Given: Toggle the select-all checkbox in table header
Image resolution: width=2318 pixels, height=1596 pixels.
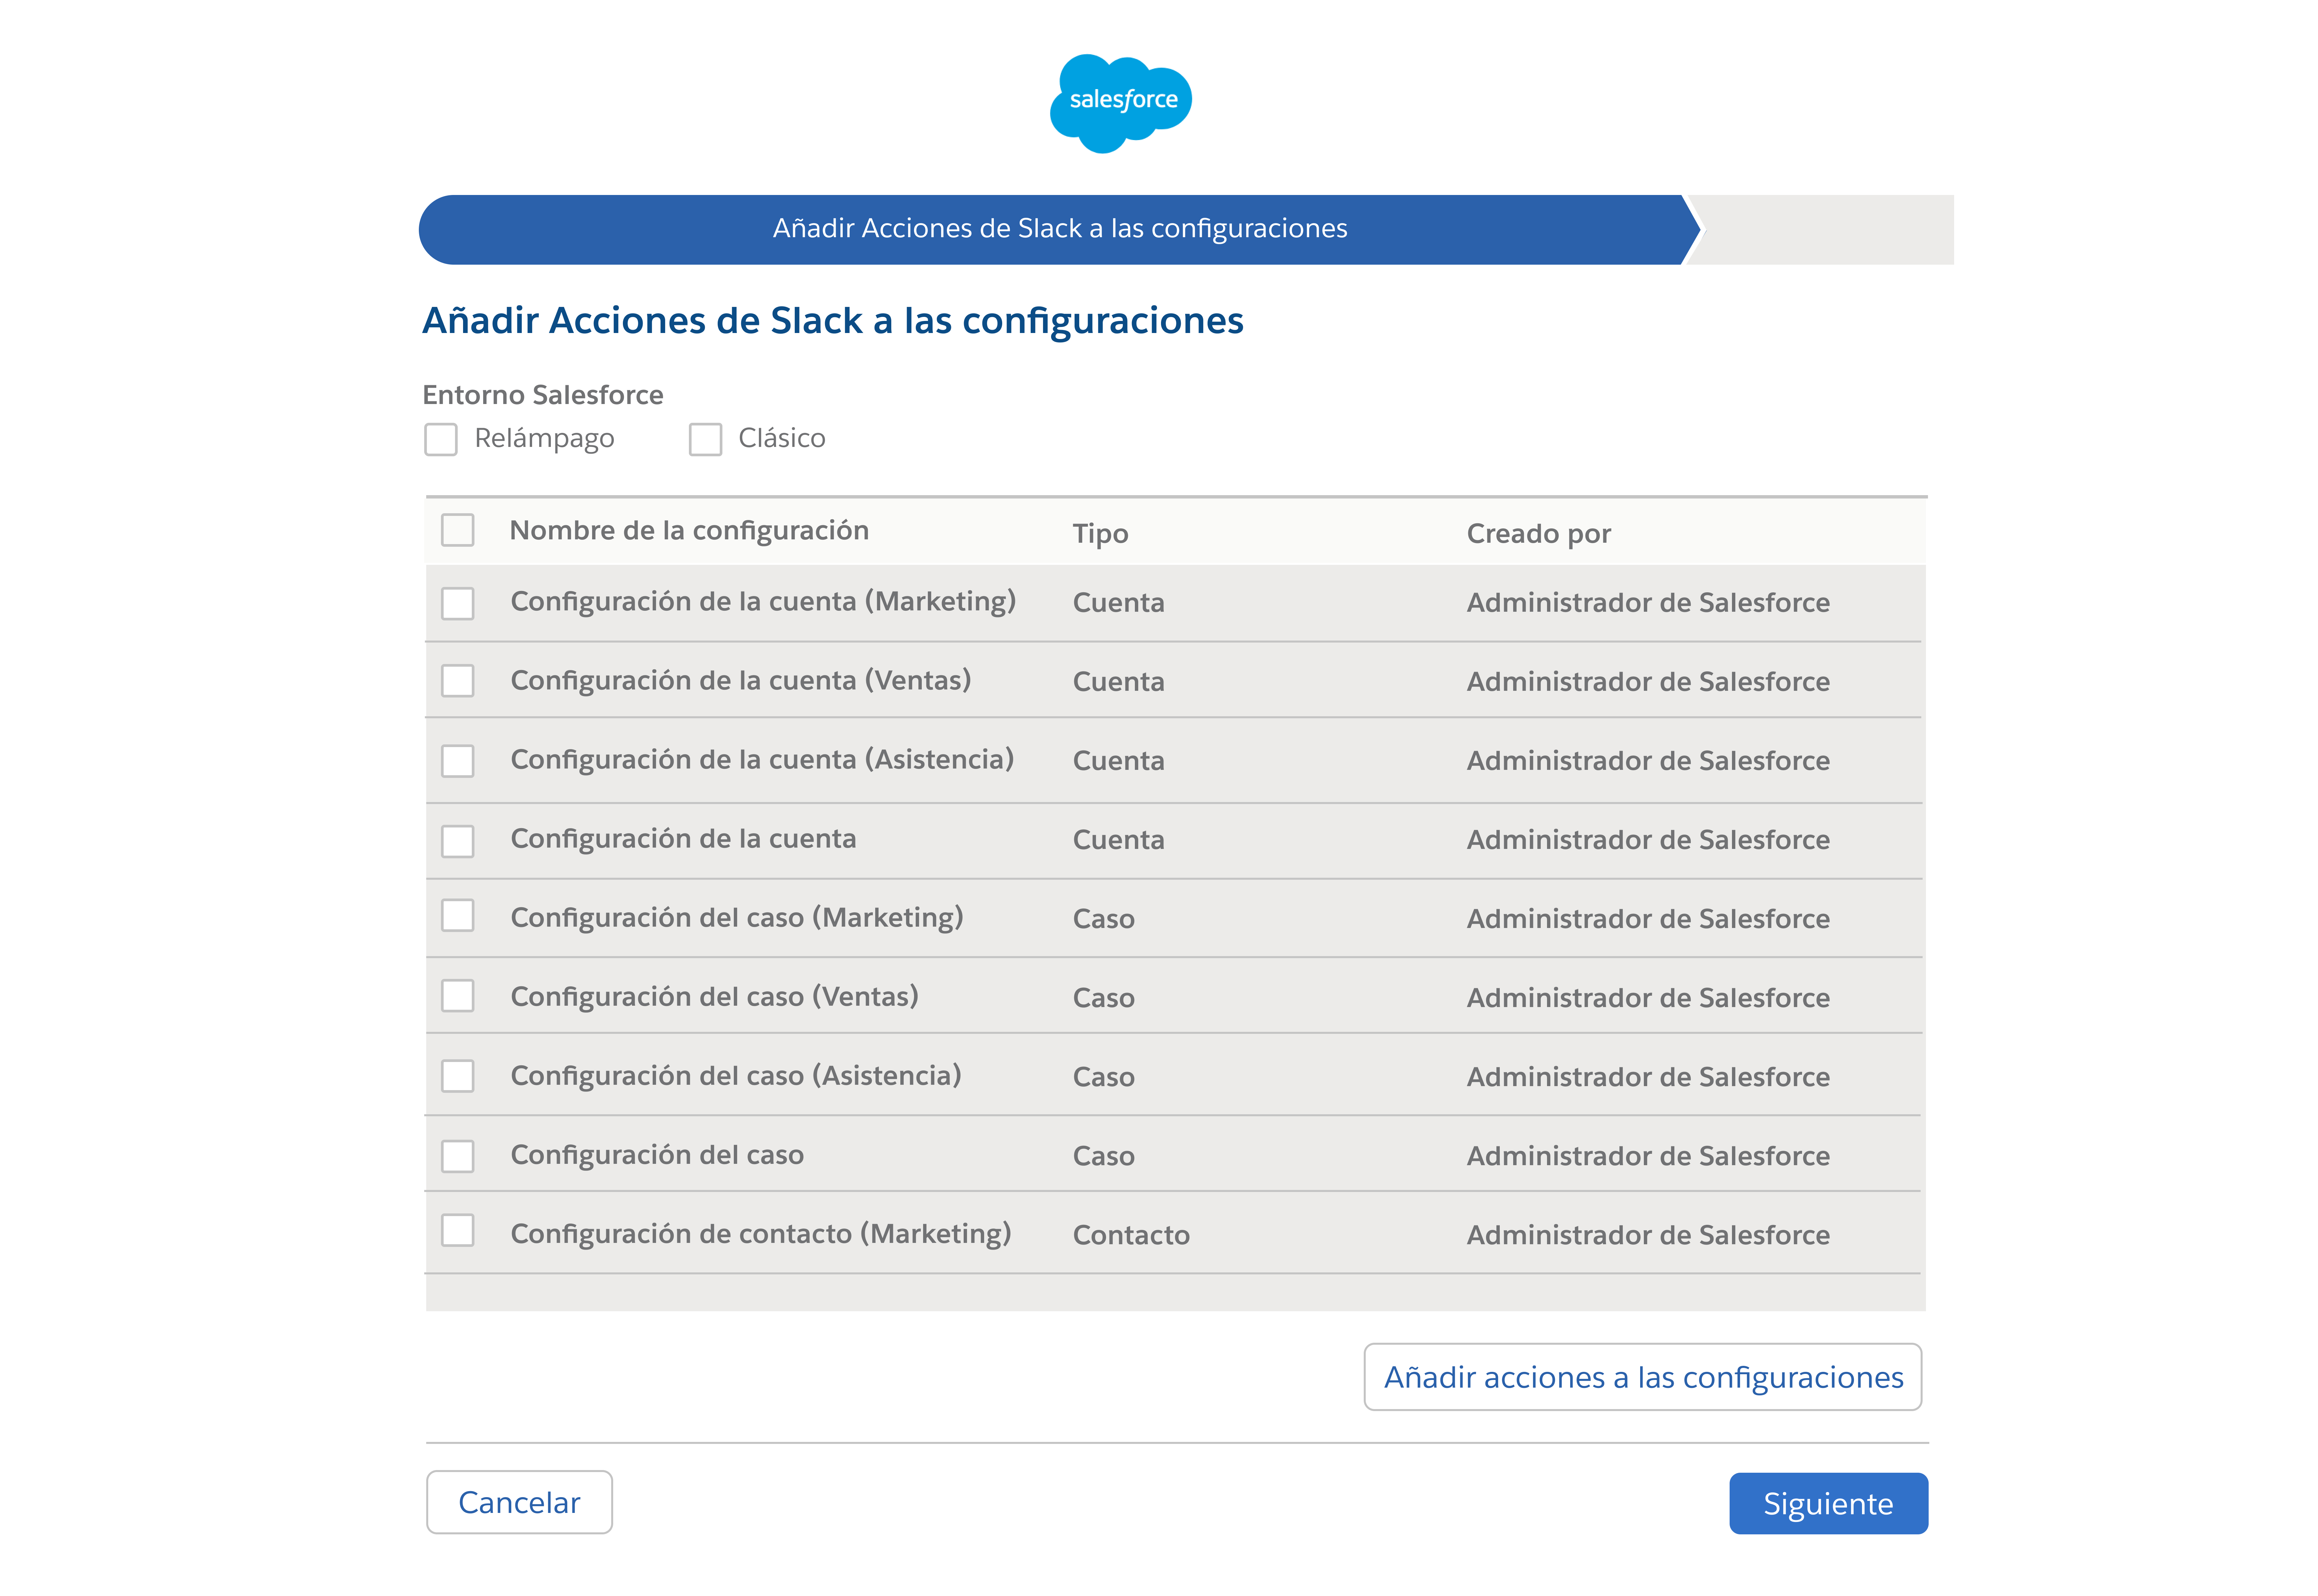Looking at the screenshot, I should pyautogui.click(x=458, y=530).
